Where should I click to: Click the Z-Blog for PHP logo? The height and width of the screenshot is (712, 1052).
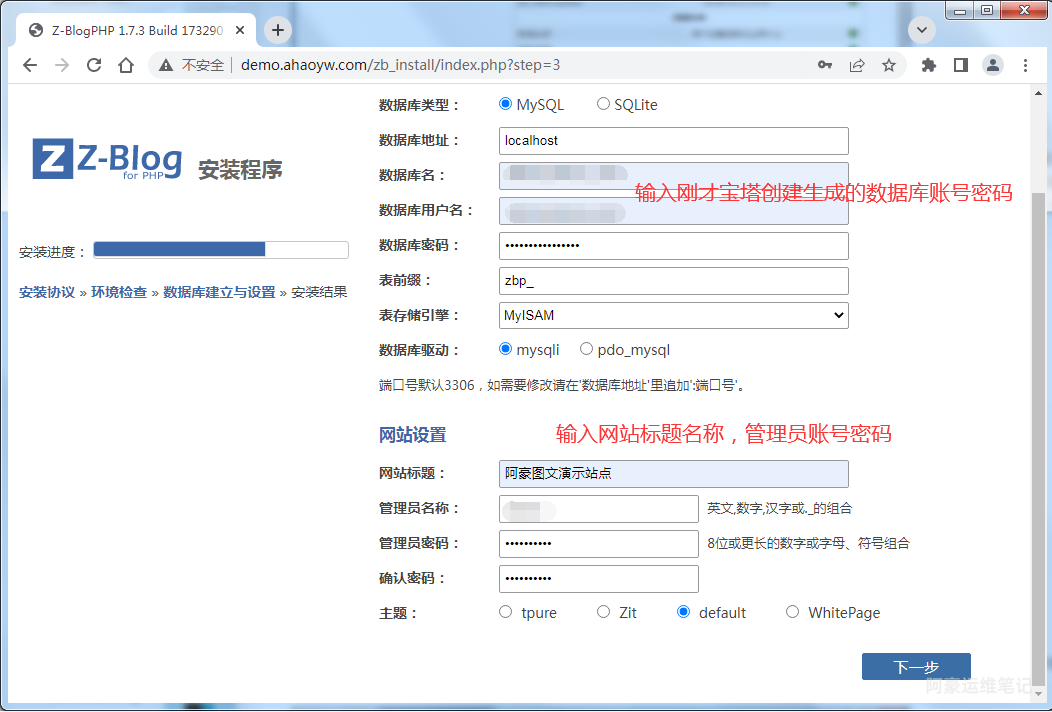[107, 158]
